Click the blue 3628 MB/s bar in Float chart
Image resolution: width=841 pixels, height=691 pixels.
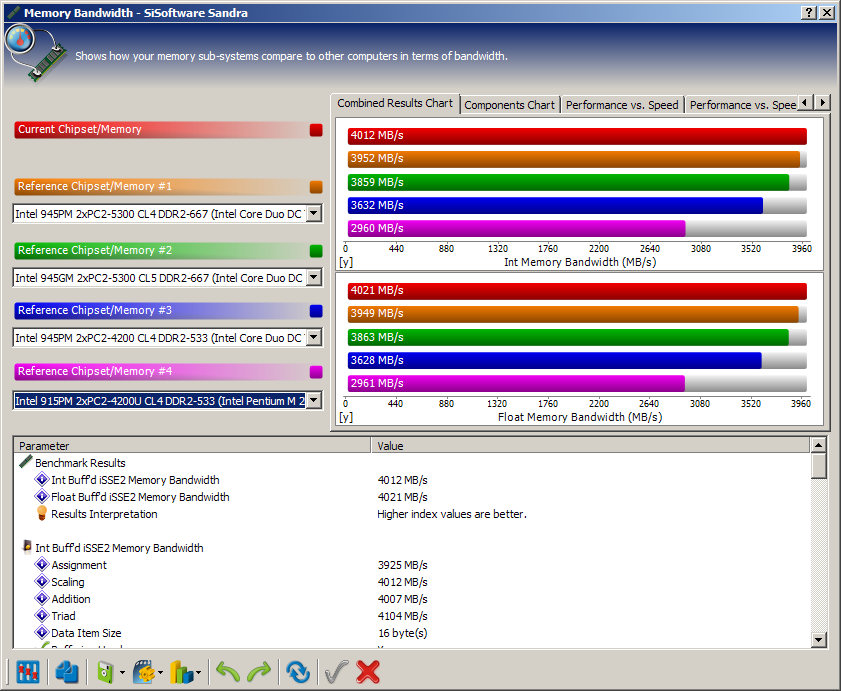point(555,361)
